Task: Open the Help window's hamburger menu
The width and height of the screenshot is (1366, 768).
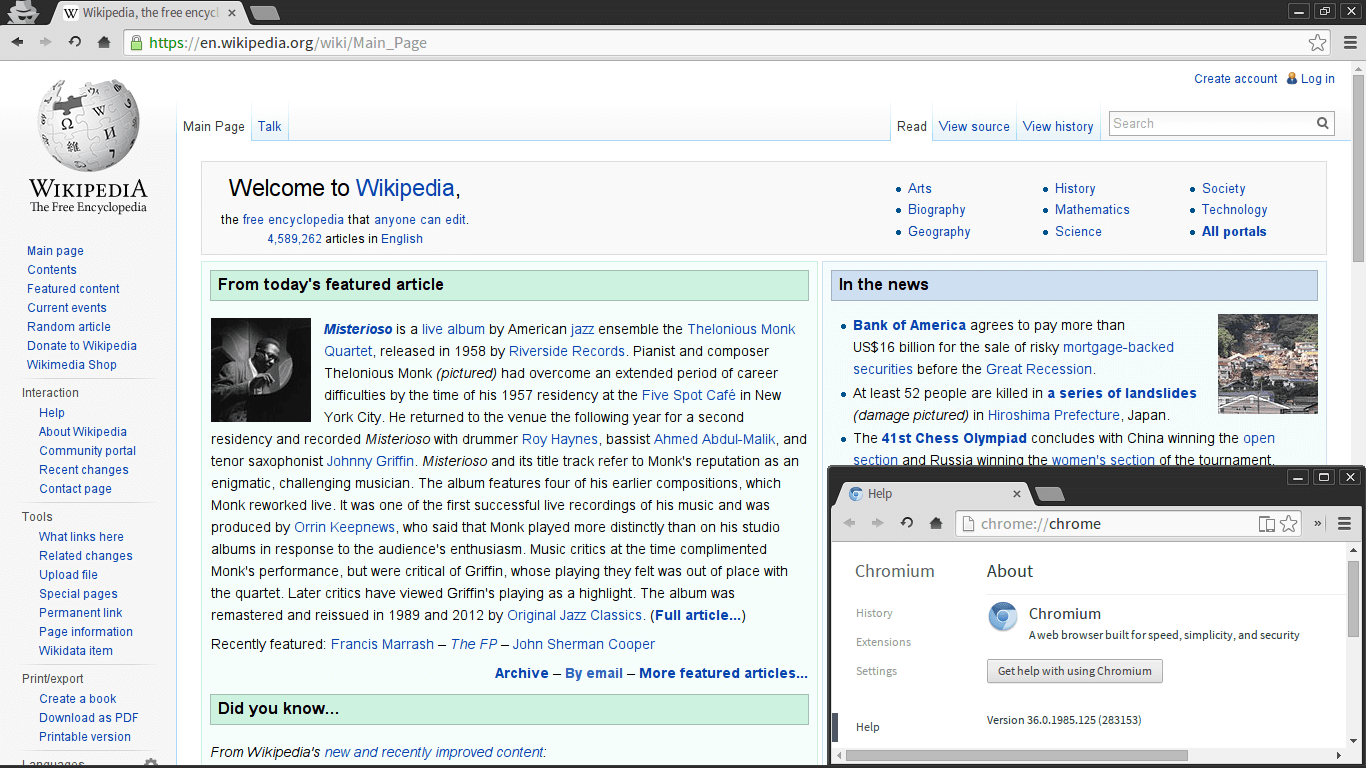Action: click(1344, 523)
